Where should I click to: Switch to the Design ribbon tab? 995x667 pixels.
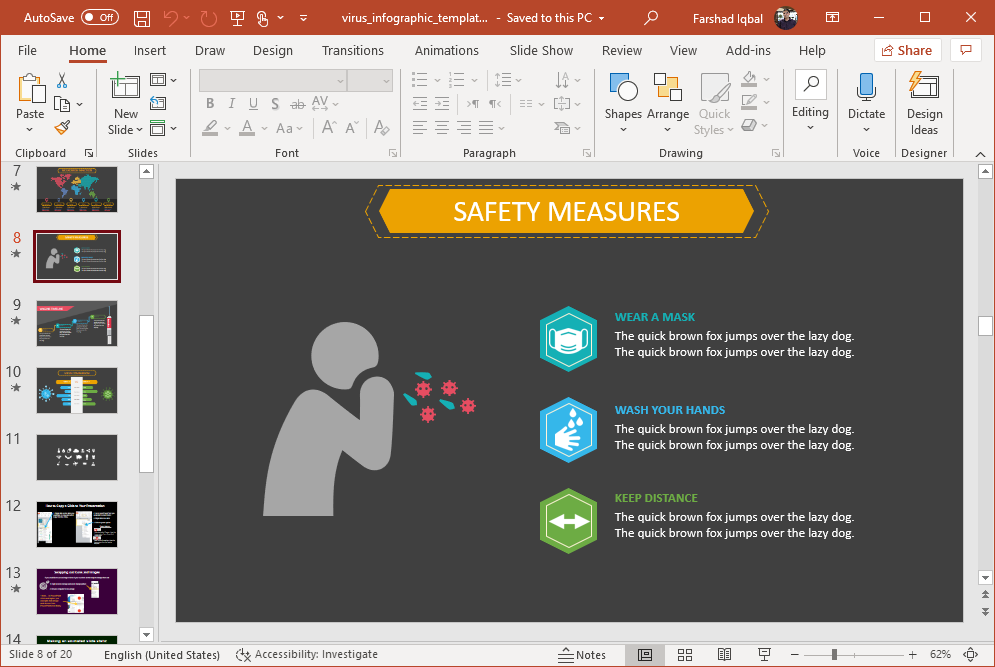[273, 51]
